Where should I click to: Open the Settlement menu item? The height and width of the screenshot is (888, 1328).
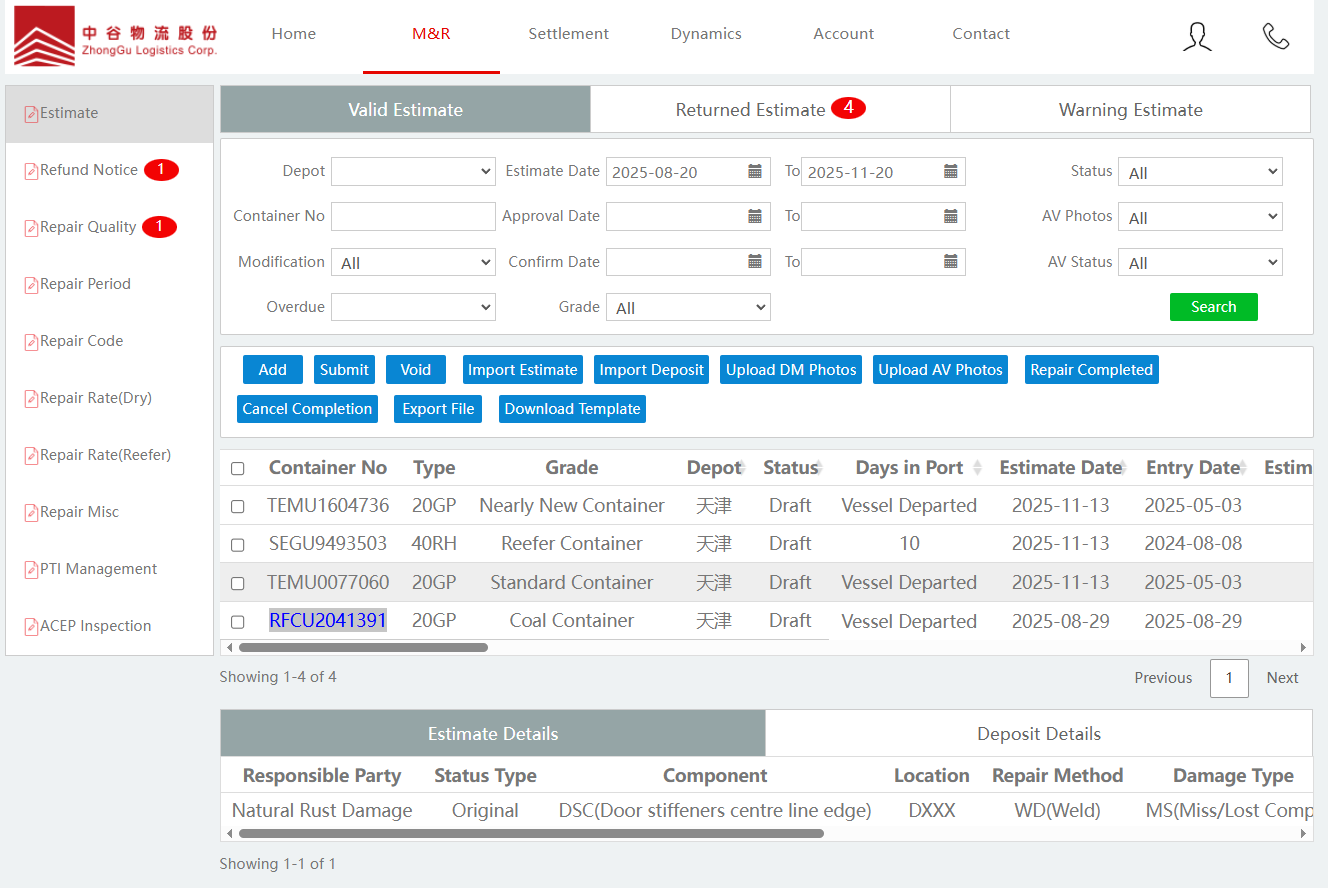tap(568, 34)
